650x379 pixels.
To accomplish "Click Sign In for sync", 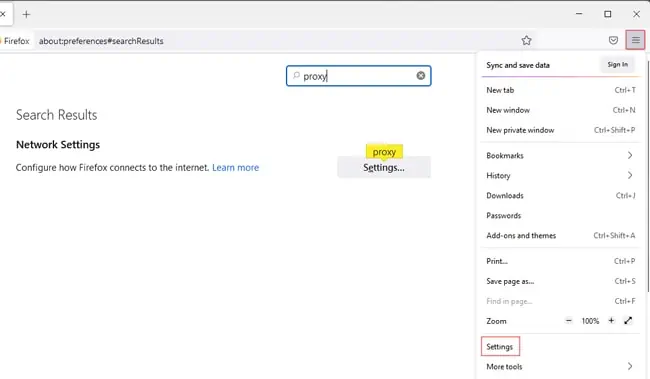I will point(617,65).
